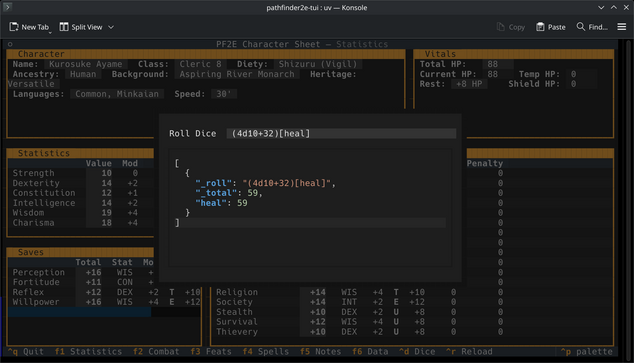The width and height of the screenshot is (634, 363).
Task: Click the Split View icon
Action: [x=63, y=27]
